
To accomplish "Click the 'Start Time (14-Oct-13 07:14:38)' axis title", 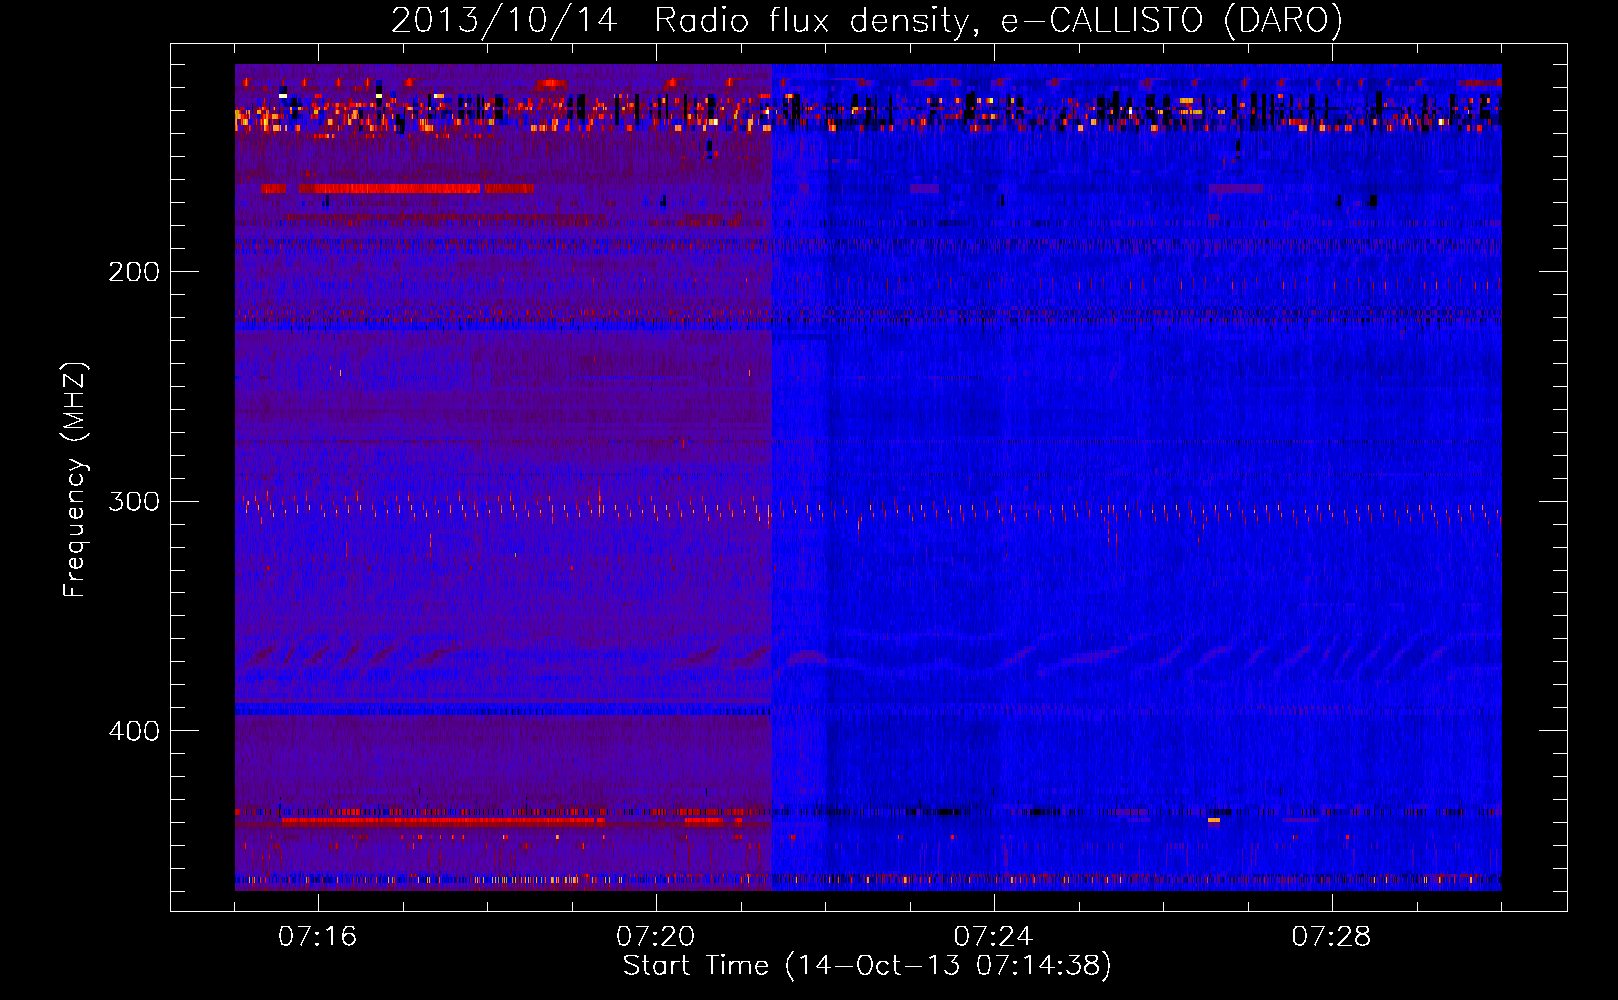I will tap(867, 966).
